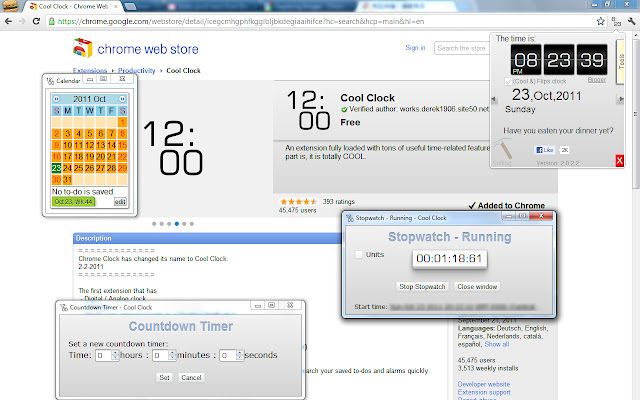Click the green Oct 23, Wk 44 button
Screen dimensions: 640x400
click(73, 202)
